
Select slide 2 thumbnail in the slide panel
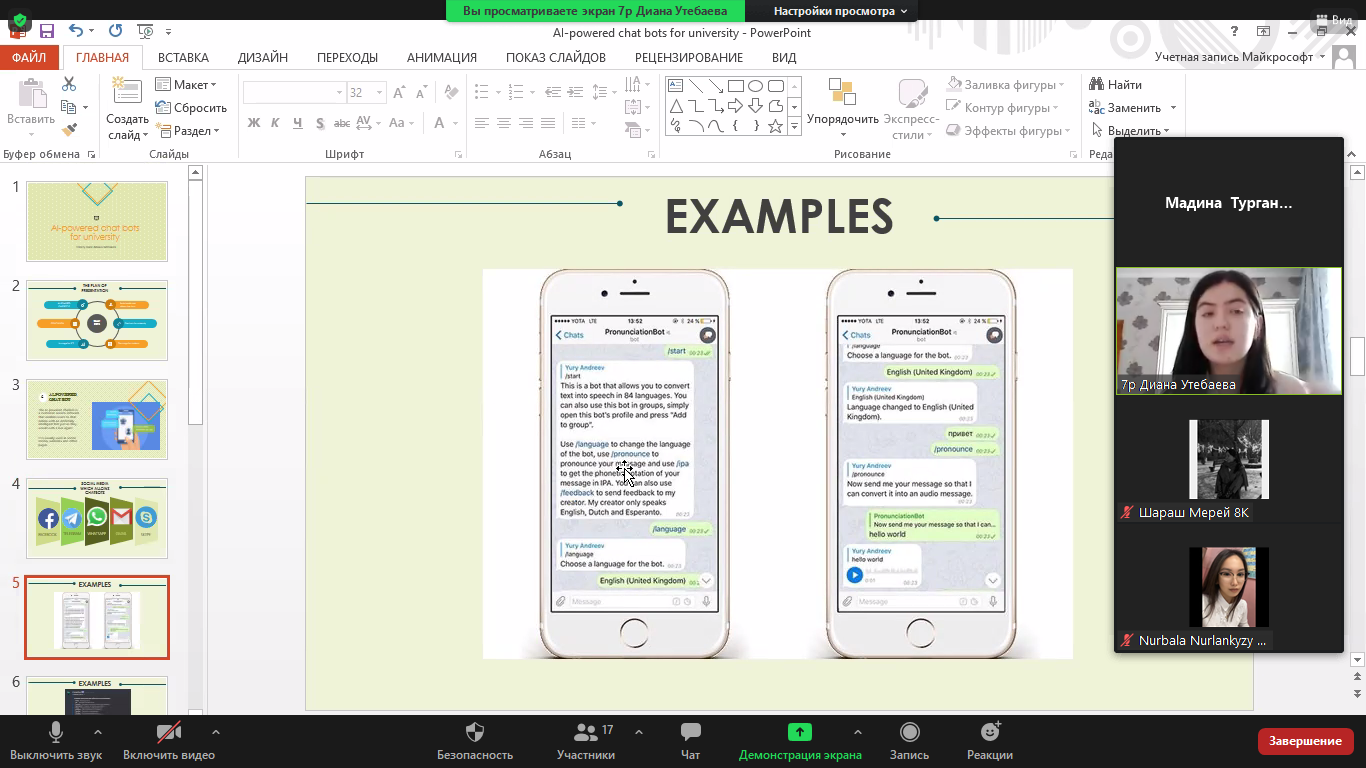pyautogui.click(x=97, y=320)
